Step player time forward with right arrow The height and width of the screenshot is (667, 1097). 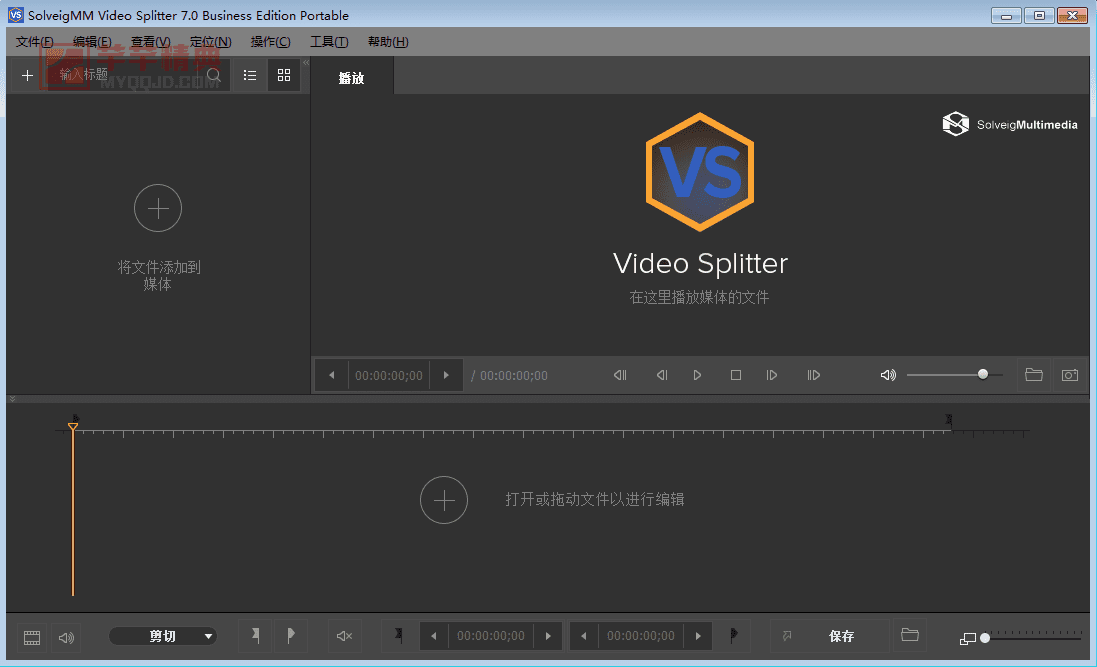click(446, 376)
